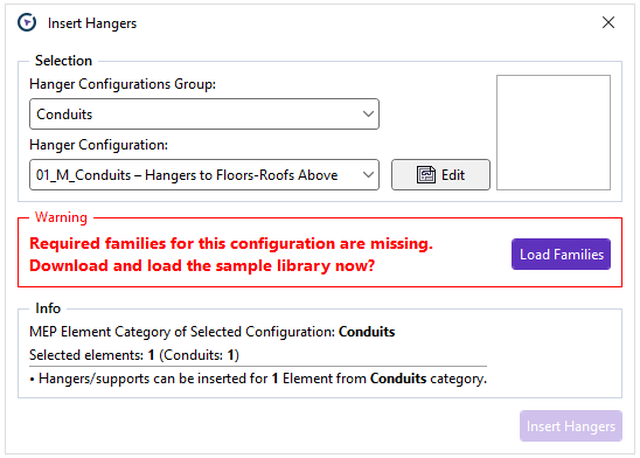Click the red missing families warning text
Screen dimensions: 640x458
click(232, 254)
